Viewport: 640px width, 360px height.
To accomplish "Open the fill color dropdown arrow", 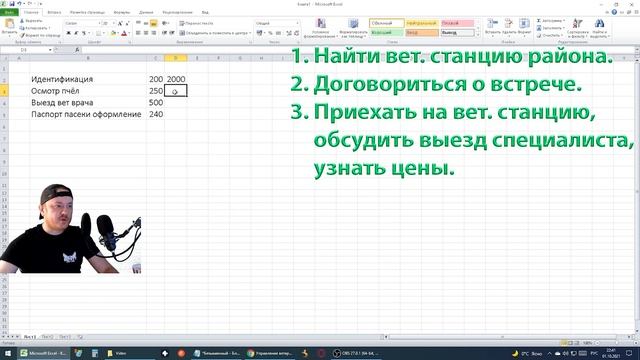I will (118, 33).
